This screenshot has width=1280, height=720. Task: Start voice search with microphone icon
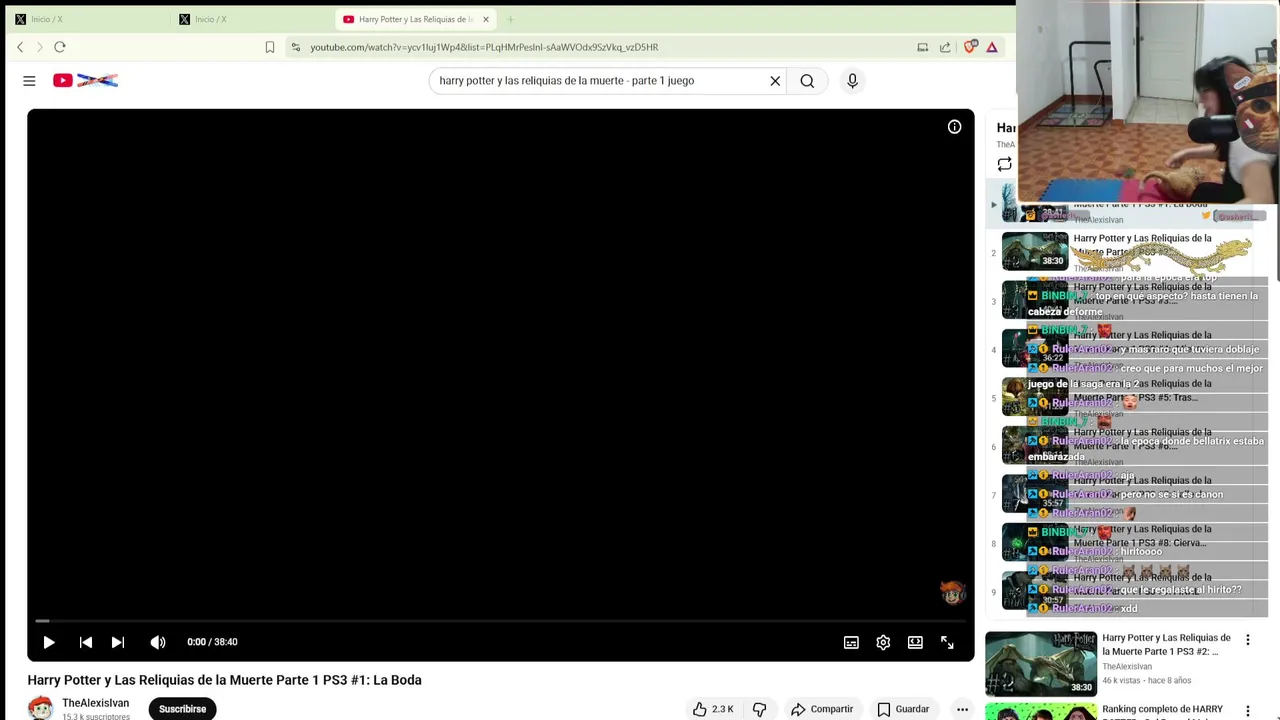point(852,81)
